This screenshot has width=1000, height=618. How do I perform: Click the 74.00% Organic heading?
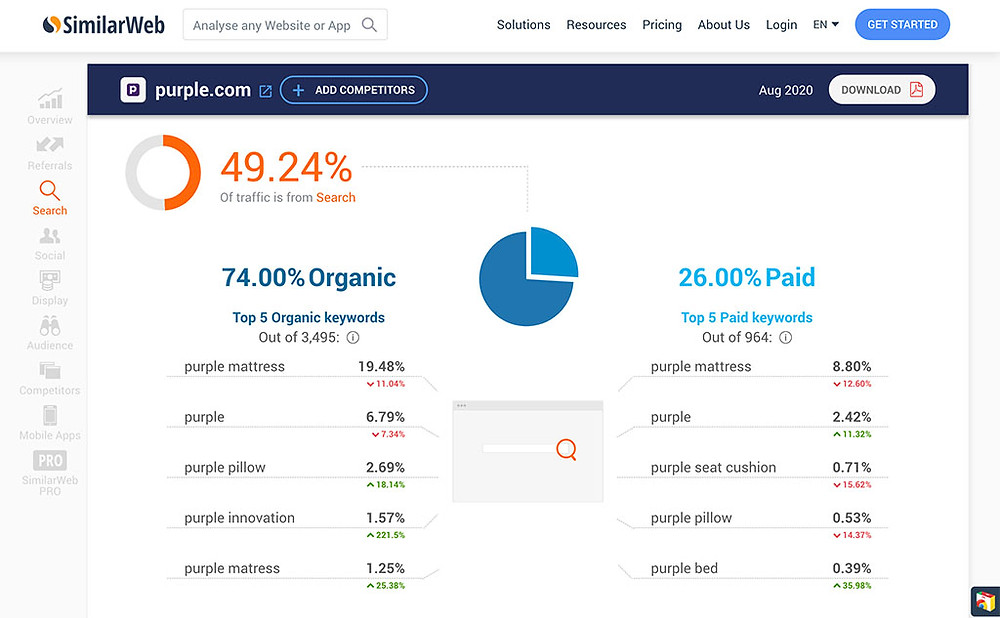[309, 277]
